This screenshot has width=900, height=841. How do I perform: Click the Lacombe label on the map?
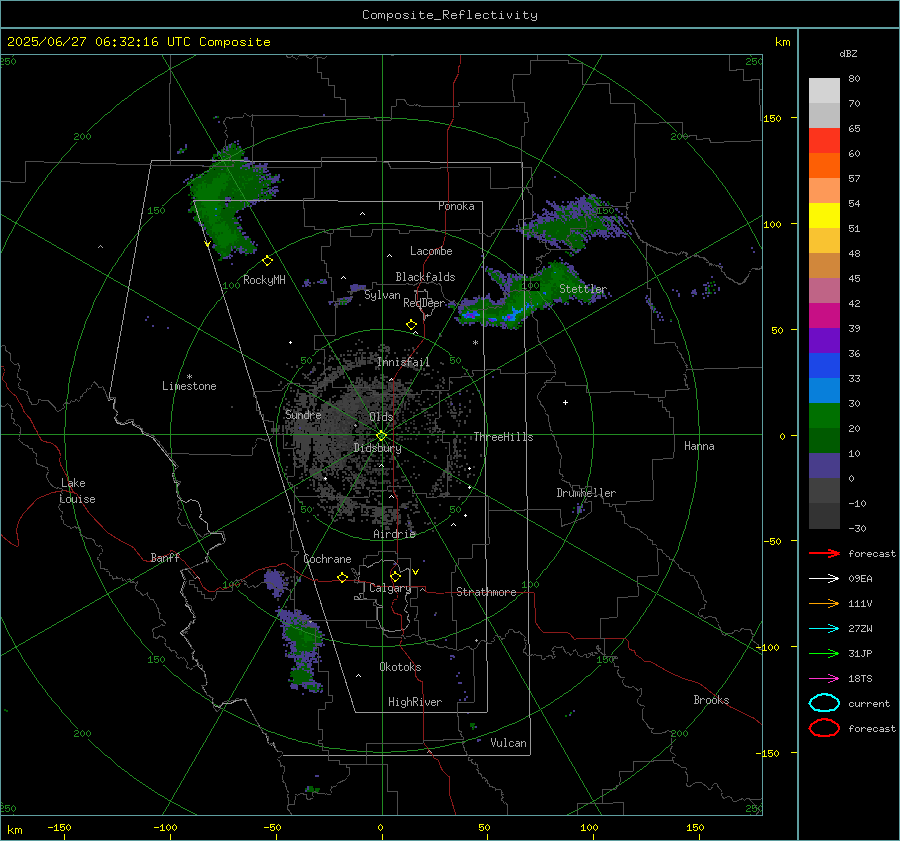coord(431,251)
